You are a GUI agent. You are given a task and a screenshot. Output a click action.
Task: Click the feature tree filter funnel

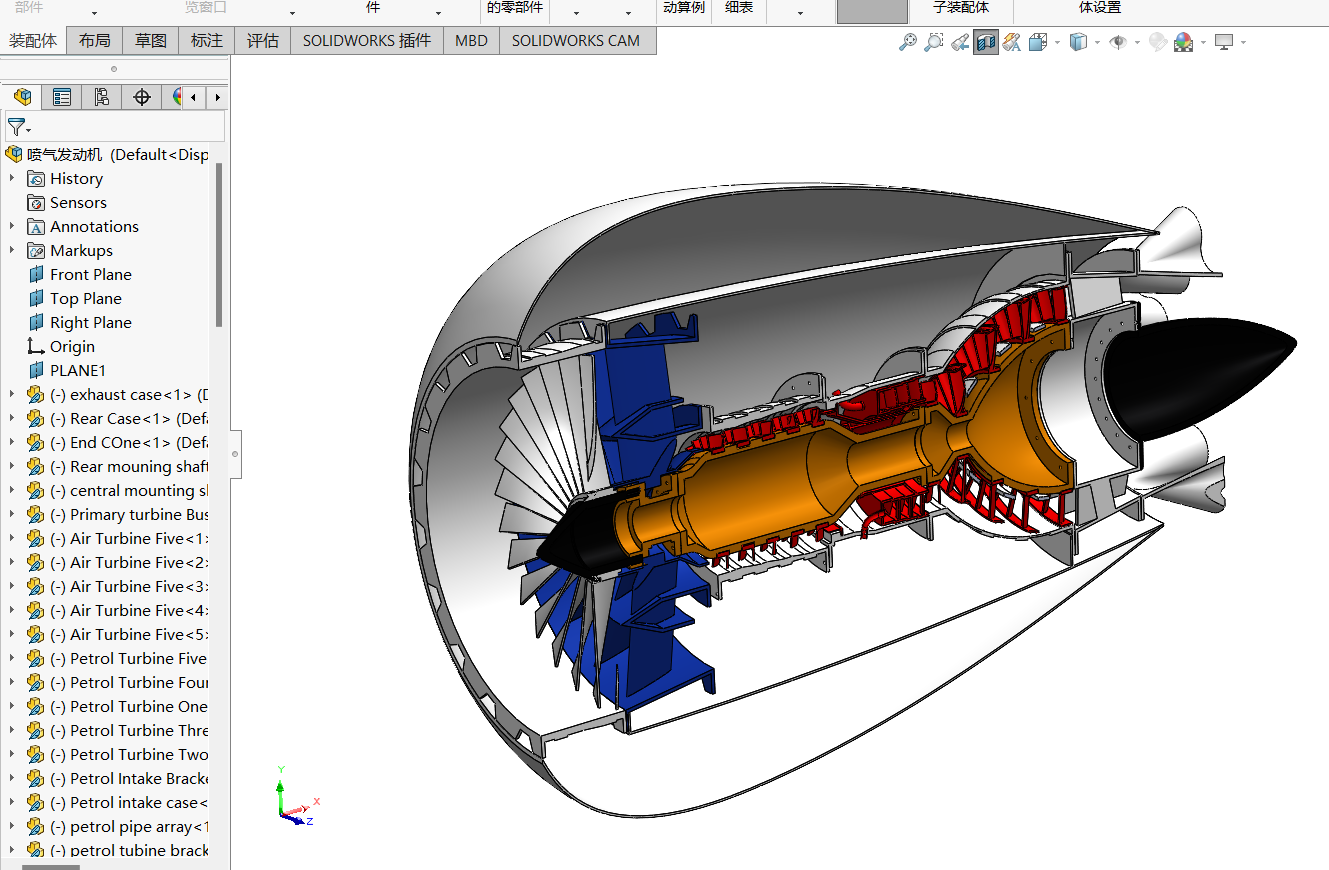click(x=17, y=127)
